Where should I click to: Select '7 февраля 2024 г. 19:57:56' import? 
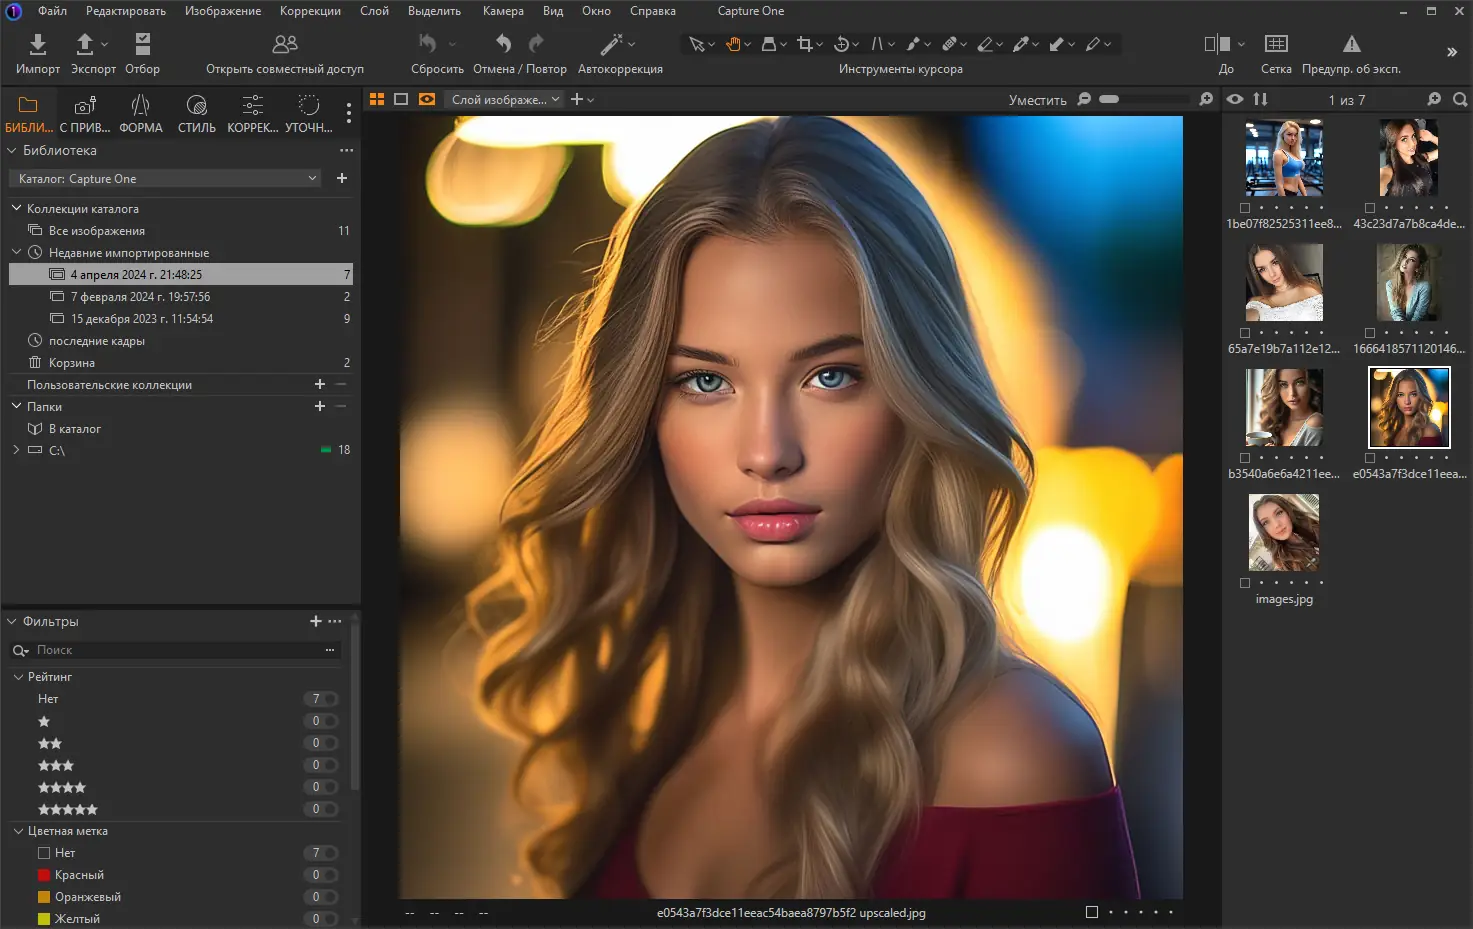[140, 297]
